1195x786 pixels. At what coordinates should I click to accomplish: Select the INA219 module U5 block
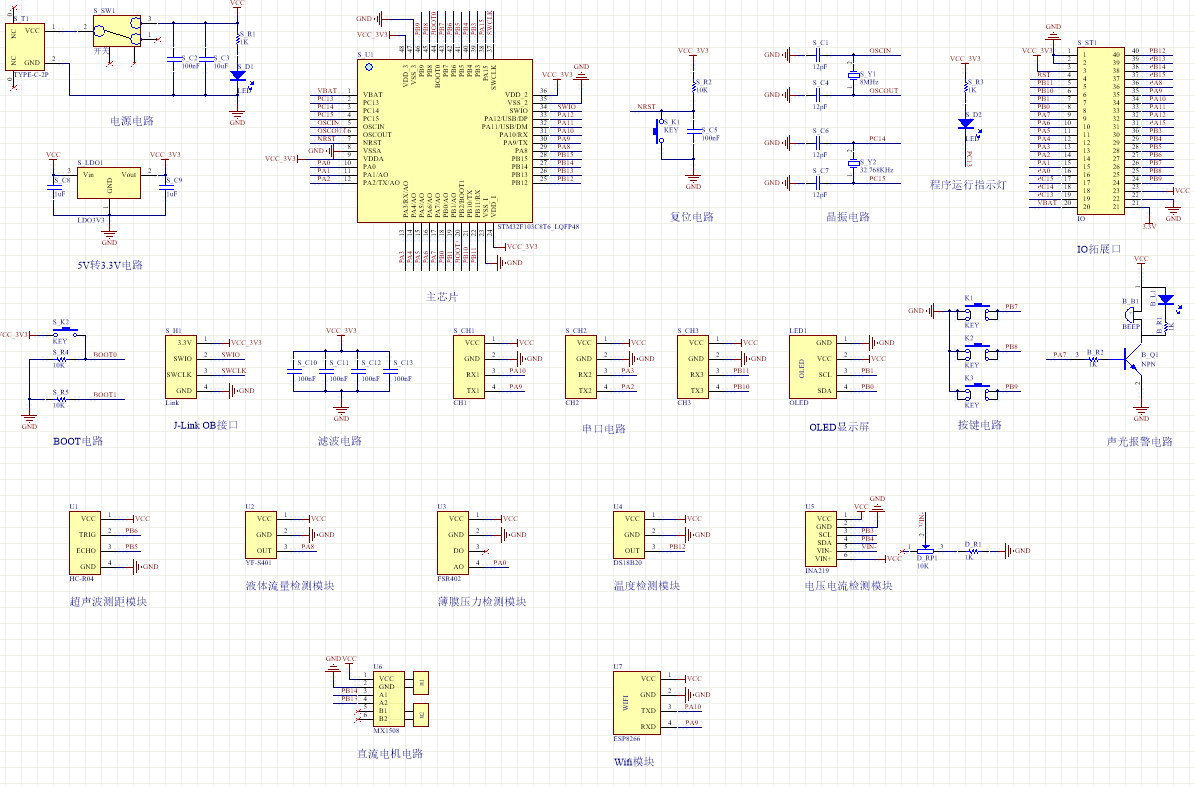point(821,538)
